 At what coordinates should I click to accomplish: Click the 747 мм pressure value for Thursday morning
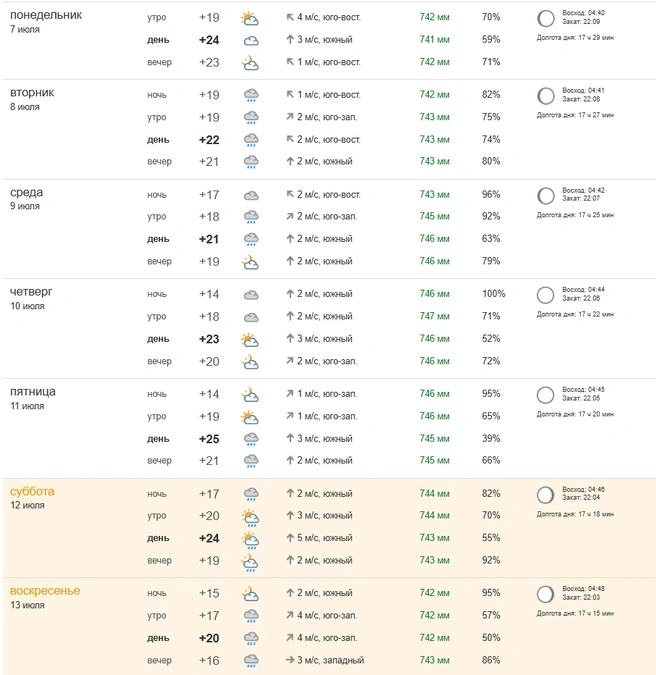click(434, 316)
